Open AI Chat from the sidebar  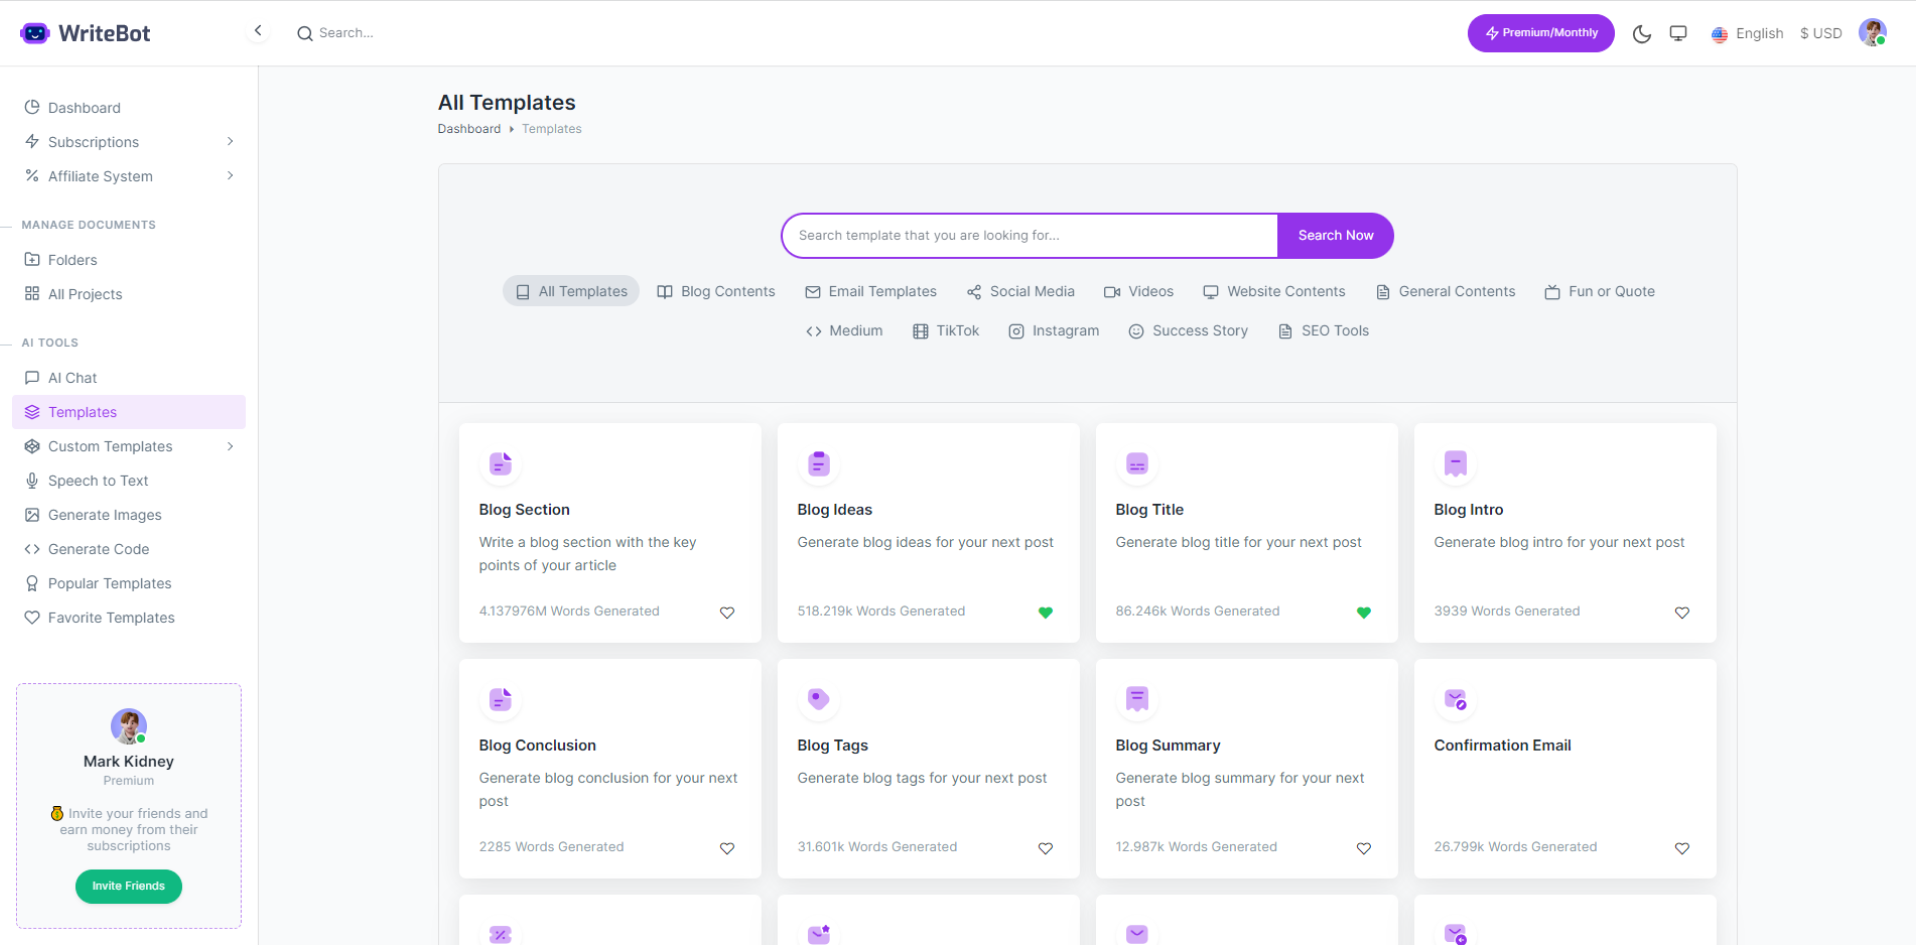coord(72,377)
